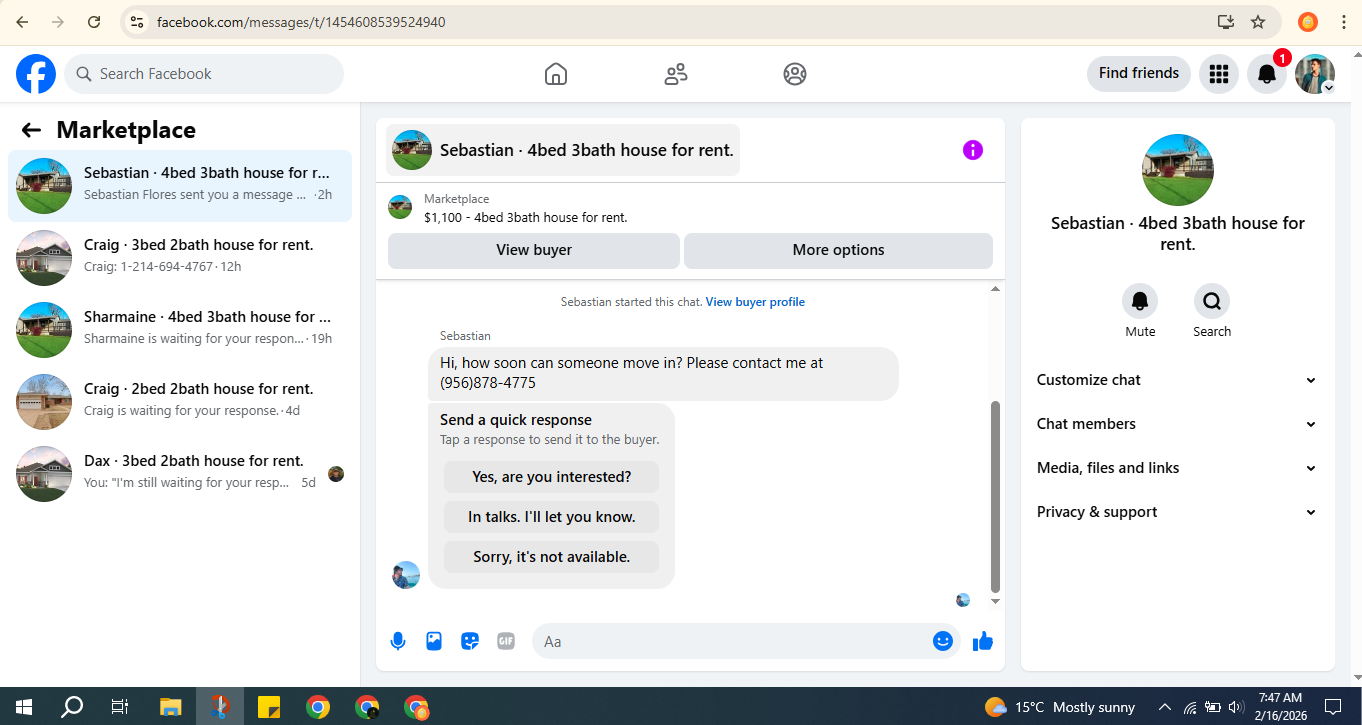Open Sharmaine 4bed 3bath conversation
The image size is (1362, 725).
(x=180, y=330)
